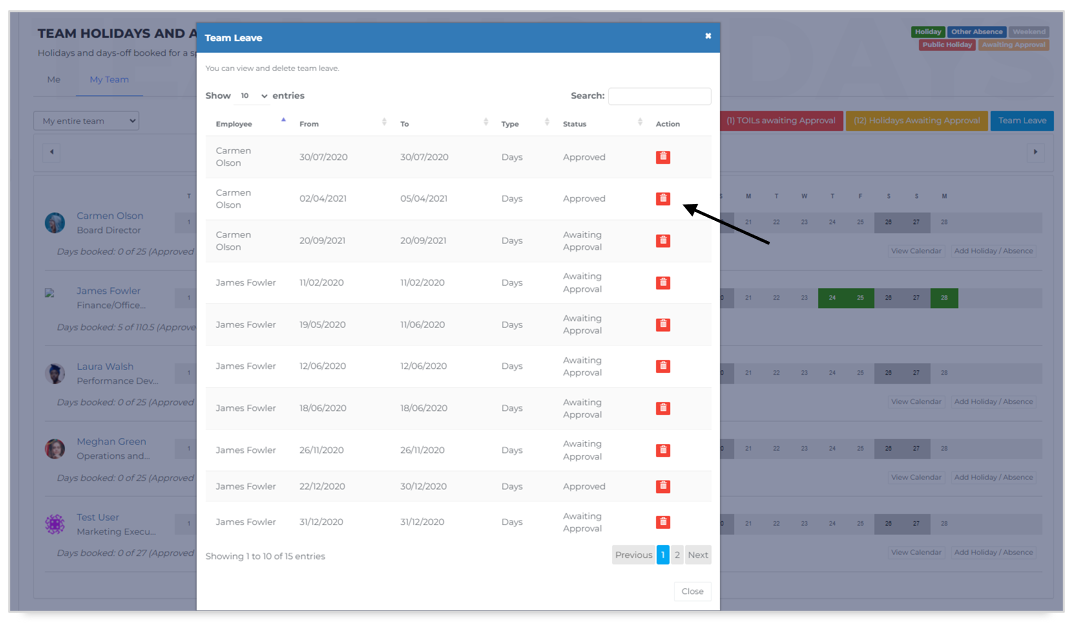Screen dimensions: 1079x624
Task: Click the Awaiting Approval legend swatch
Action: 1014,45
